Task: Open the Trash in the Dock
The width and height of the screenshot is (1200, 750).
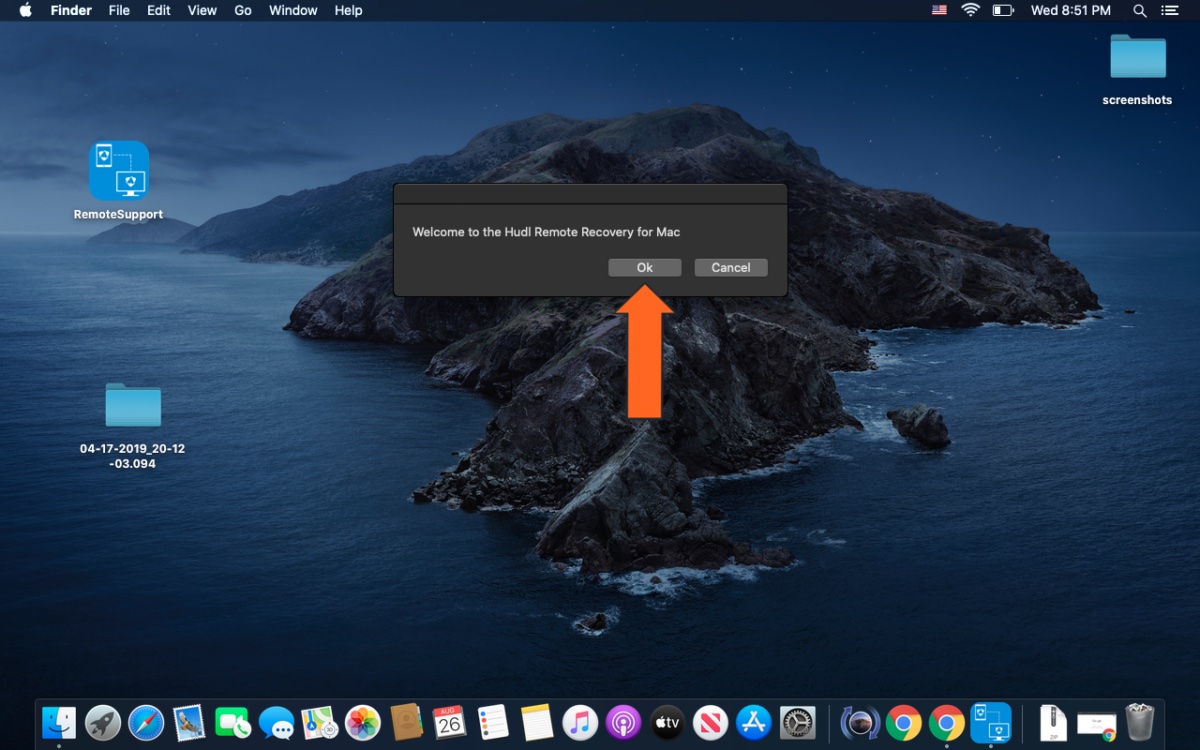Action: (1139, 722)
